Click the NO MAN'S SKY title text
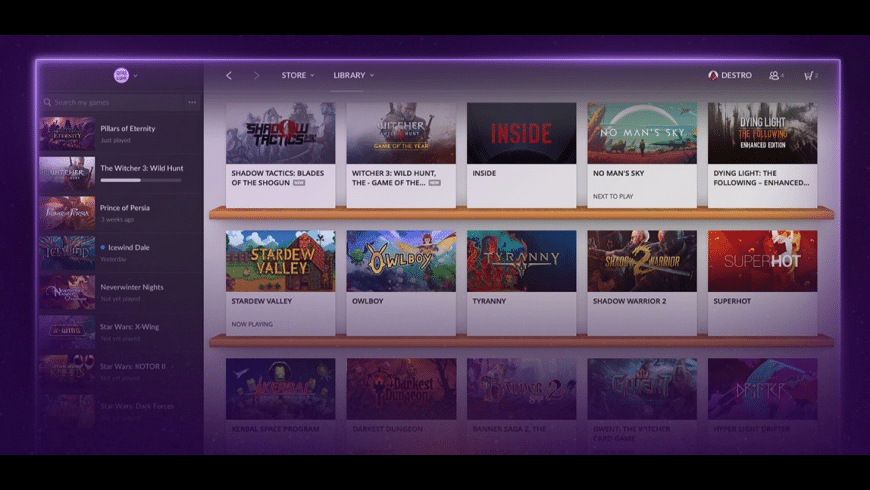This screenshot has height=490, width=870. click(618, 173)
